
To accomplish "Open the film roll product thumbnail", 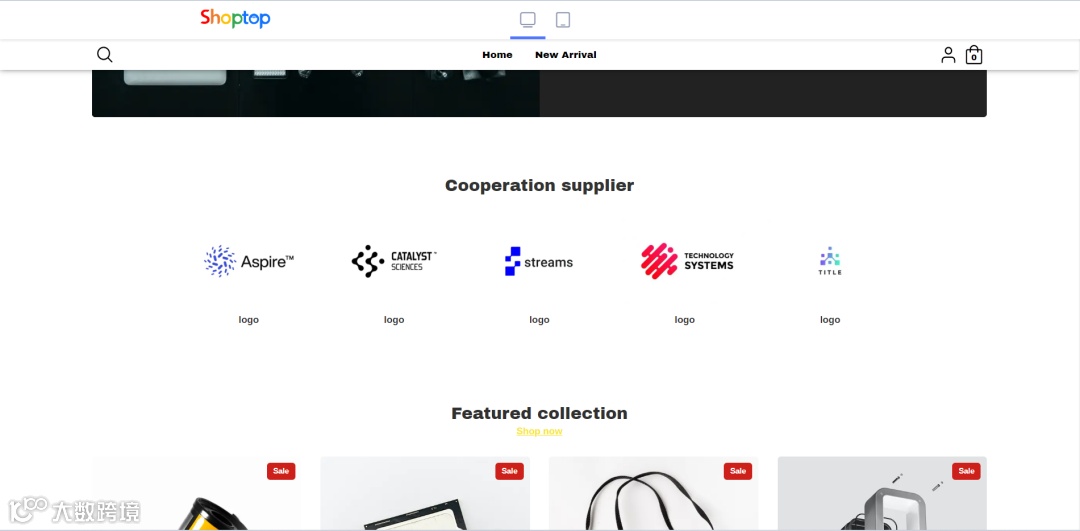I will click(196, 494).
